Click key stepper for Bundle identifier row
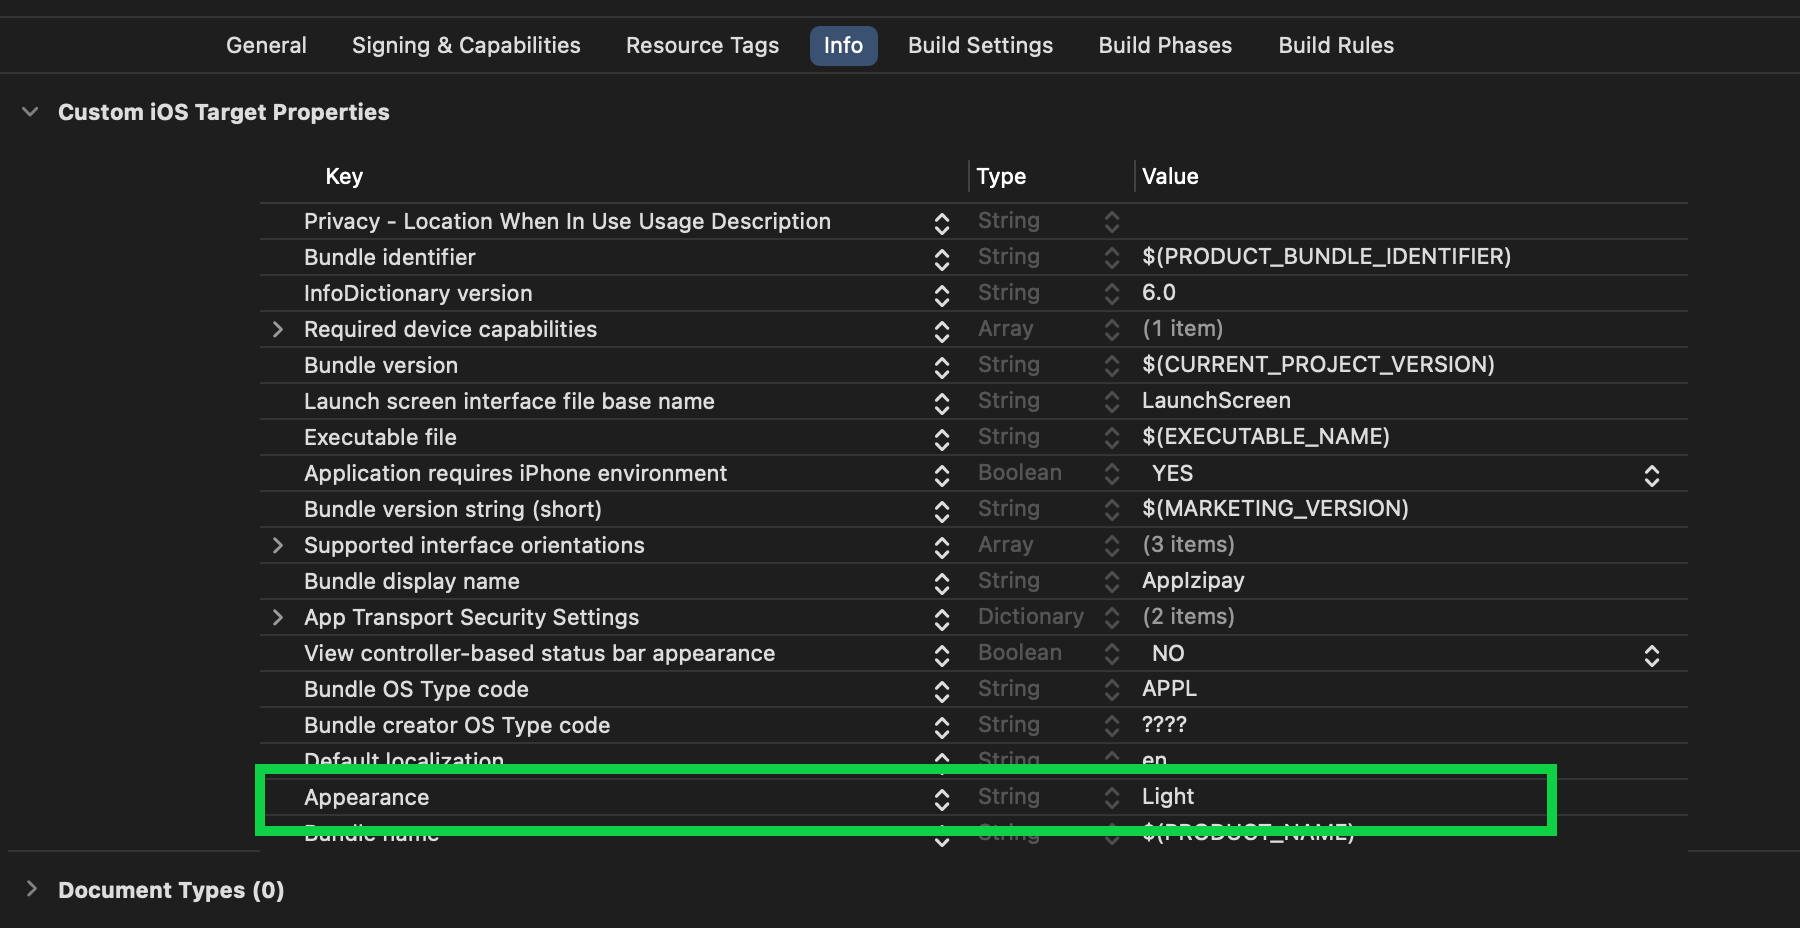This screenshot has width=1800, height=928. 941,259
